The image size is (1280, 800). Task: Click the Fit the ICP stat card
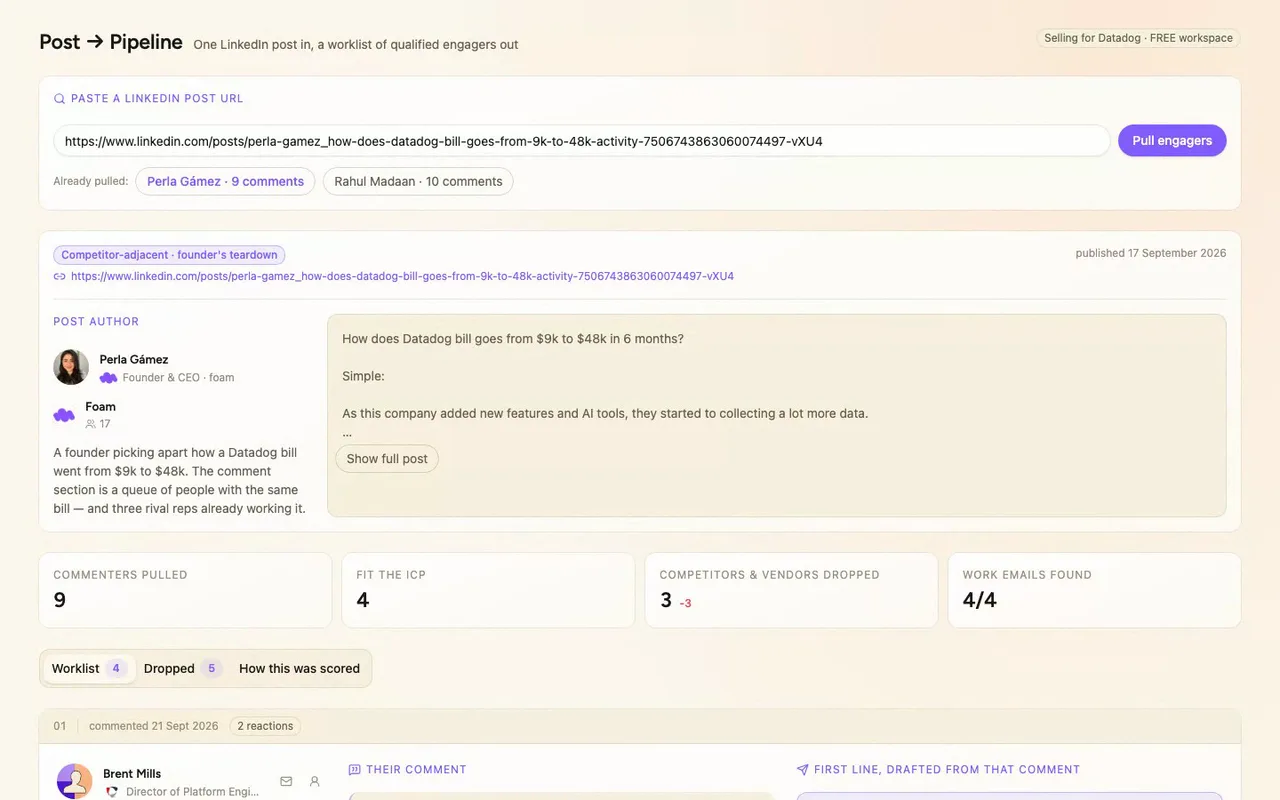(x=488, y=590)
